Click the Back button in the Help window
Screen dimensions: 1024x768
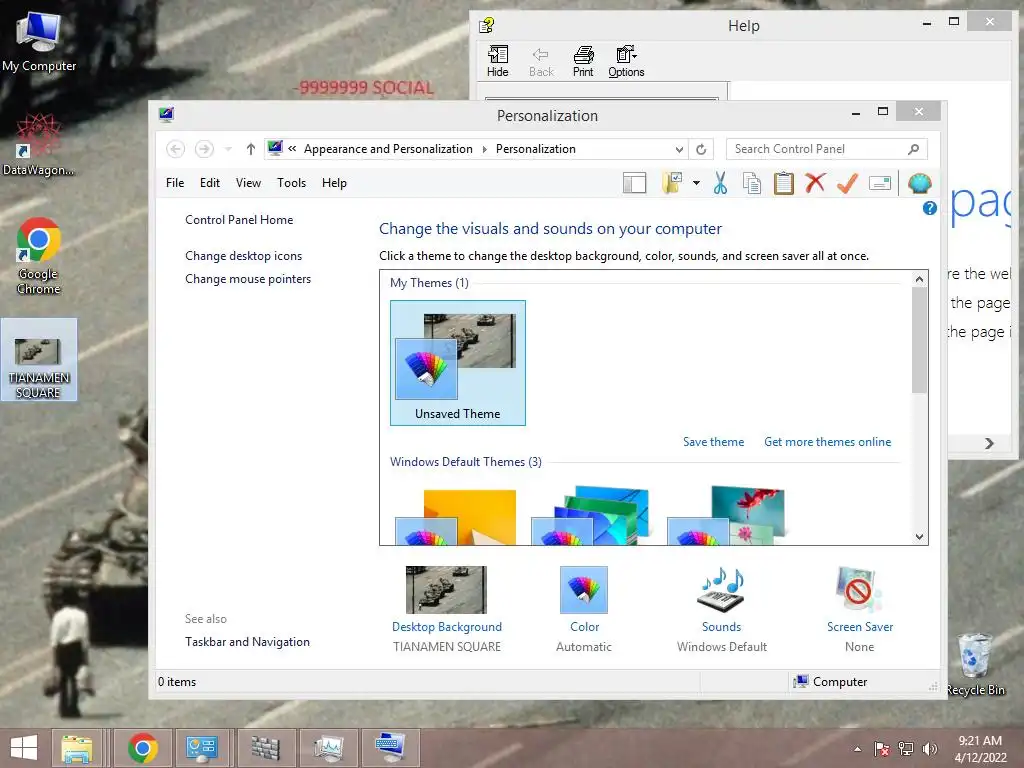click(x=541, y=61)
